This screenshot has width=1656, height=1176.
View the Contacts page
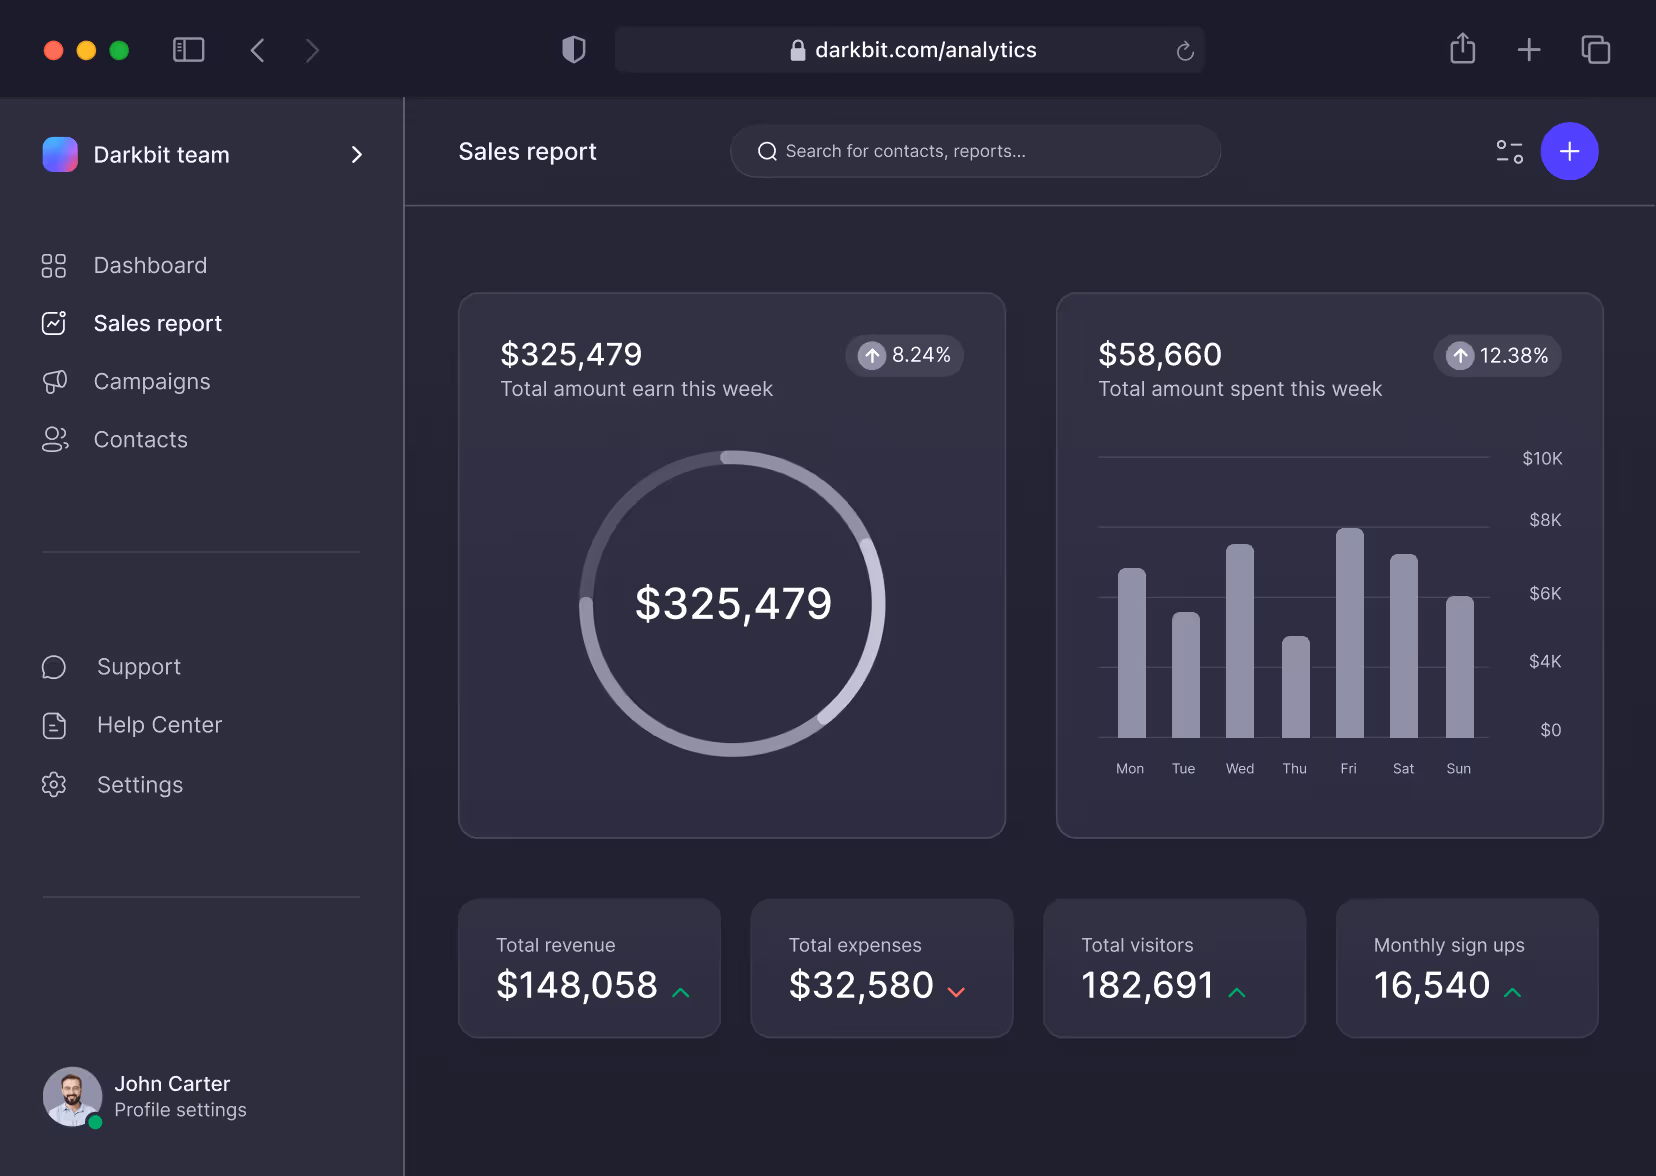(x=140, y=439)
